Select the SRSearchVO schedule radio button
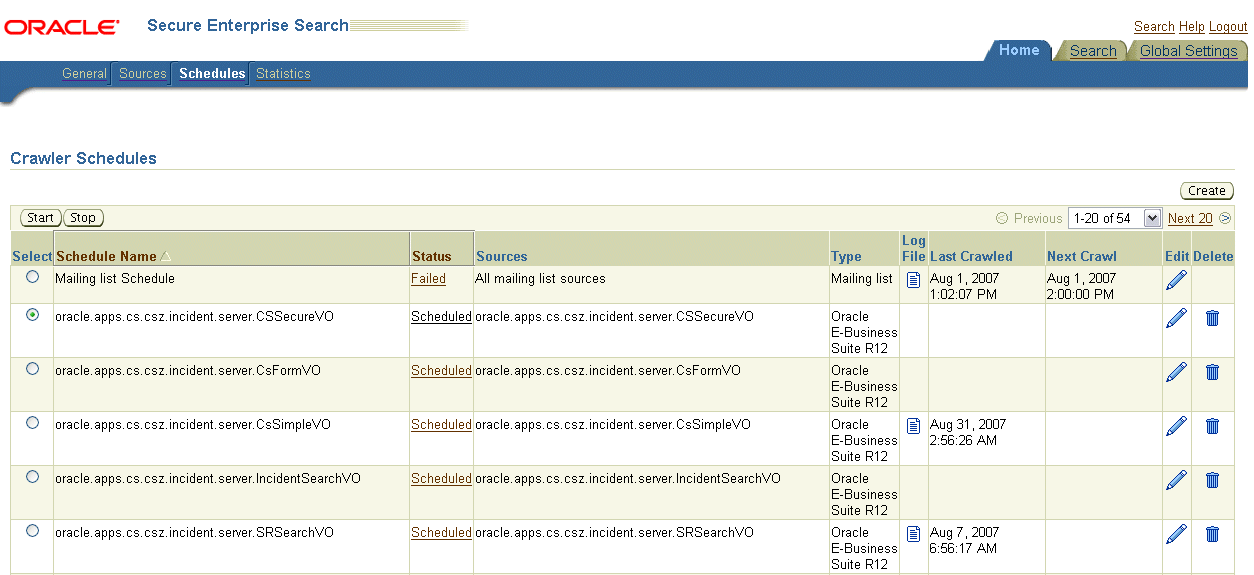This screenshot has height=575, width=1254. [33, 530]
